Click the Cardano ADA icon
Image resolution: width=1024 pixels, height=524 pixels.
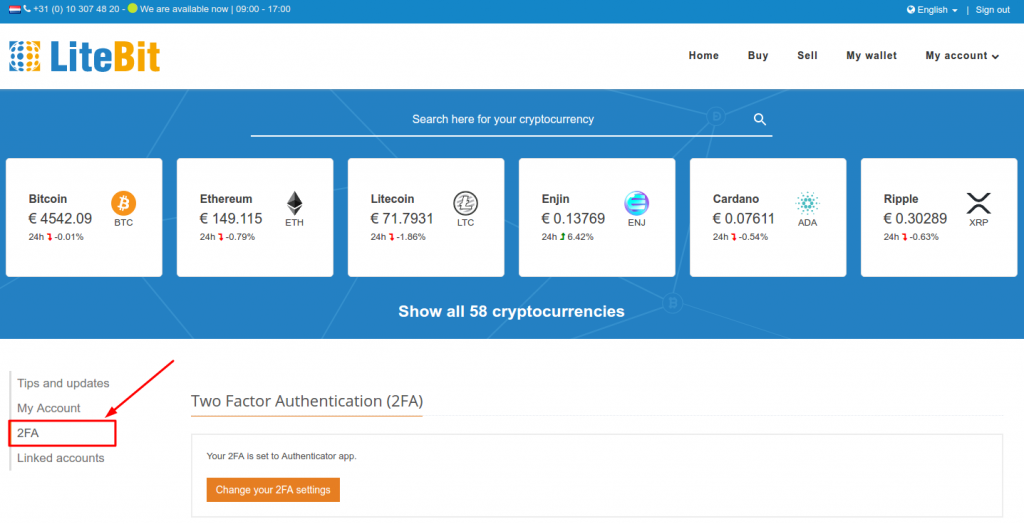(807, 203)
